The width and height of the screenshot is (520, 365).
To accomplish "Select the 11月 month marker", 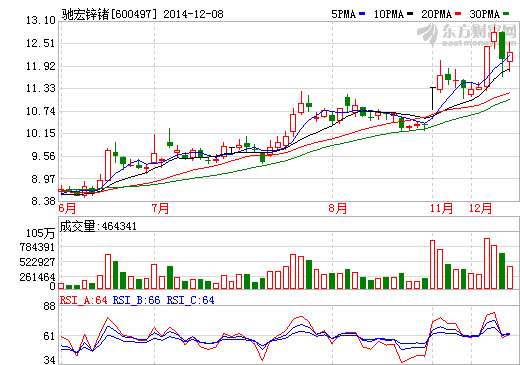I will pos(441,209).
